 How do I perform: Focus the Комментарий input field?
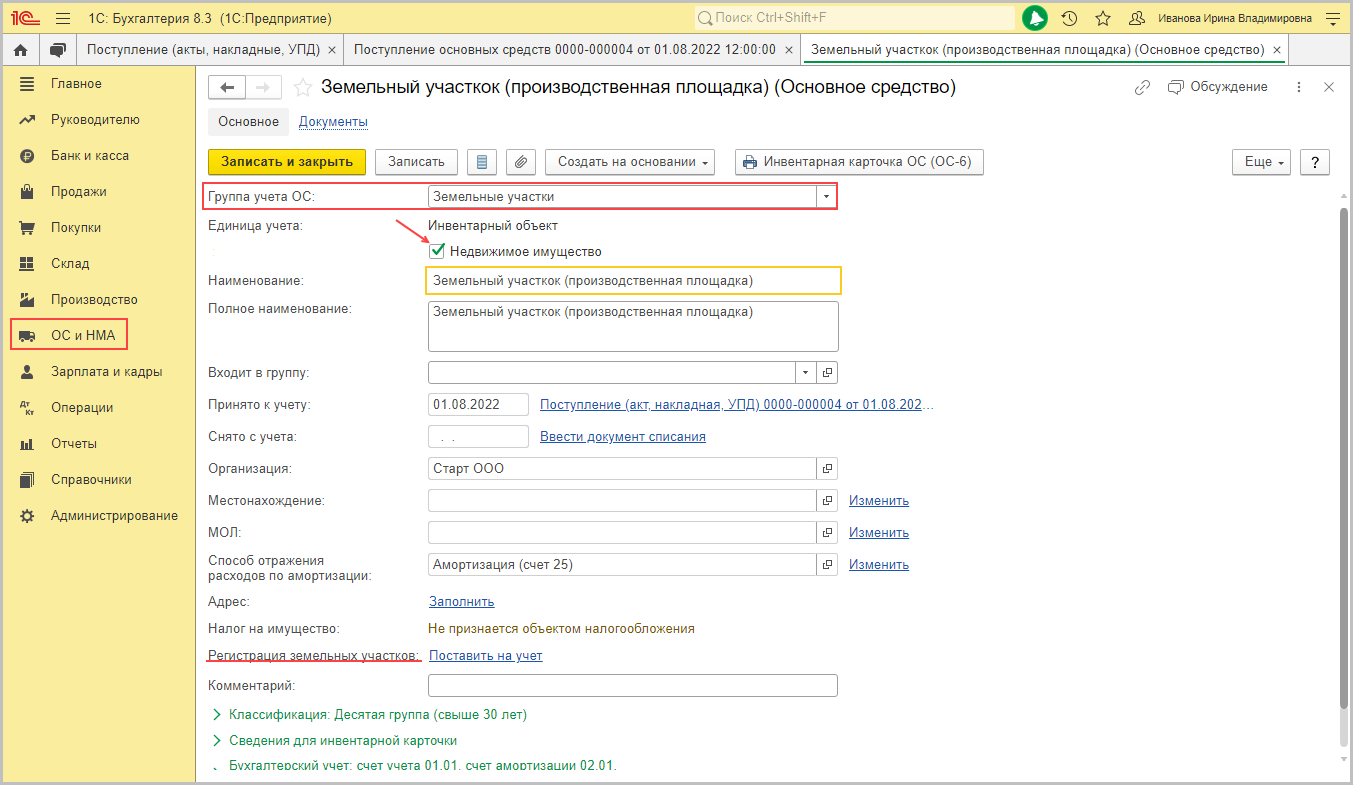[x=633, y=686]
